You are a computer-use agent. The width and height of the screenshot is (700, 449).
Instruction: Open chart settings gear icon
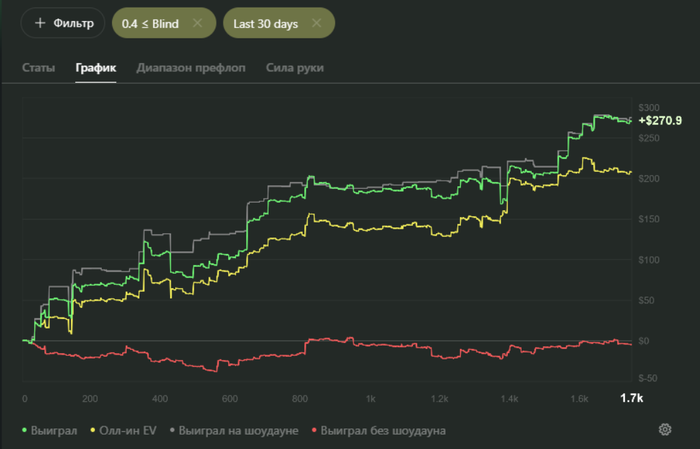(664, 430)
